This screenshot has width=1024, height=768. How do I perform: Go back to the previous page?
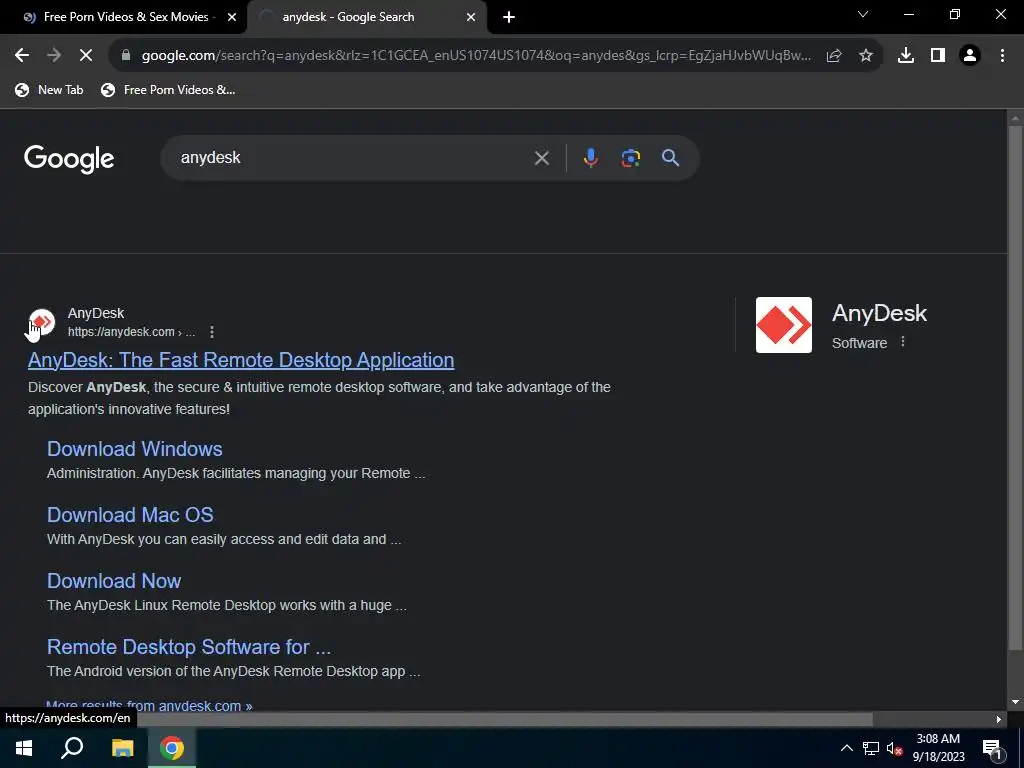pos(22,56)
